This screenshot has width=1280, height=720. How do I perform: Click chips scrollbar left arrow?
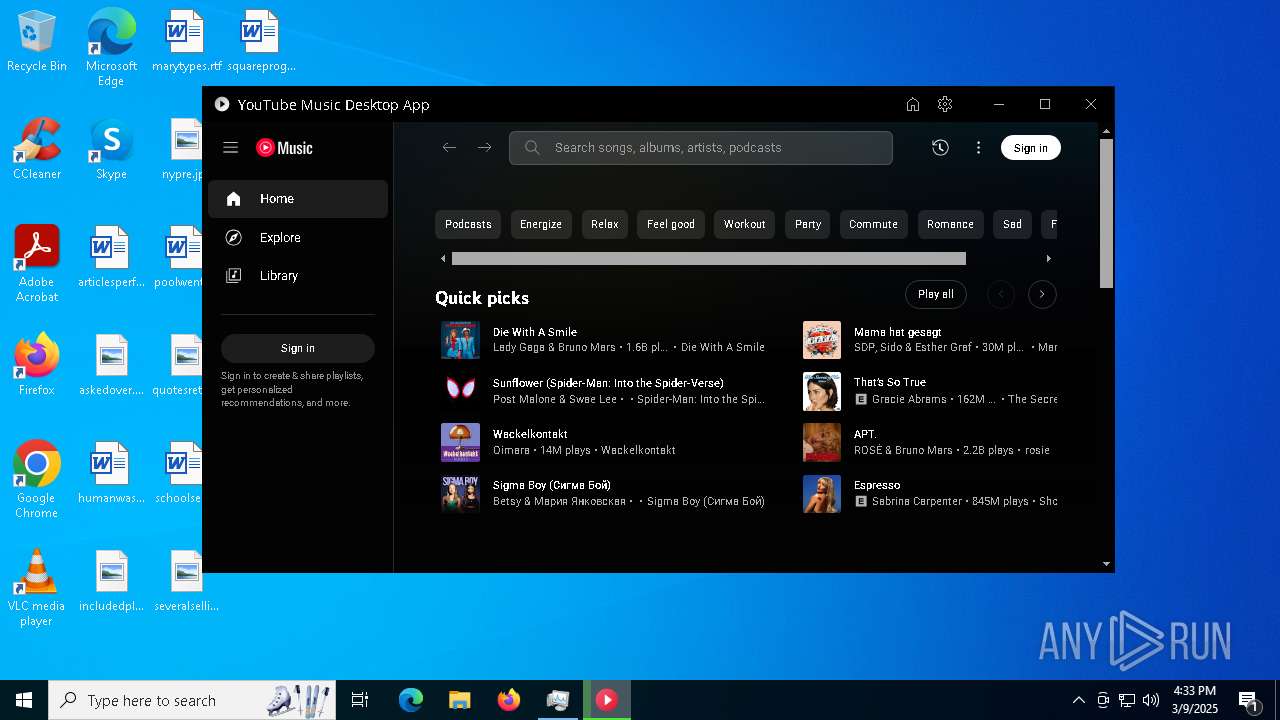(443, 259)
